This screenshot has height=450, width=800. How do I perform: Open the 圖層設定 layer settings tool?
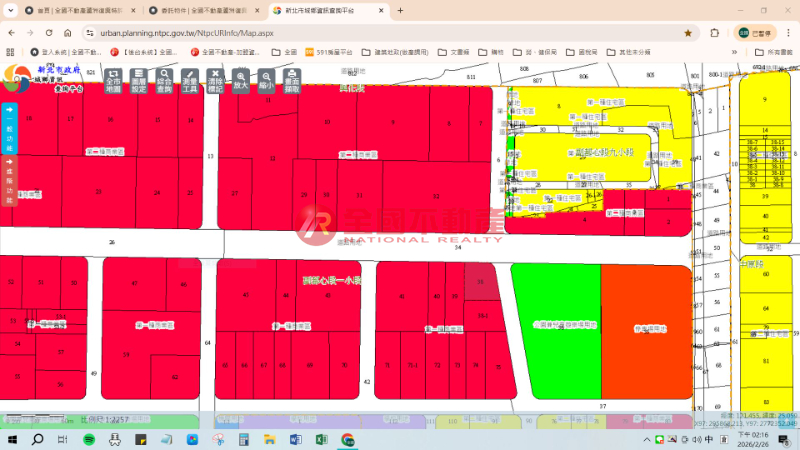pyautogui.click(x=139, y=81)
